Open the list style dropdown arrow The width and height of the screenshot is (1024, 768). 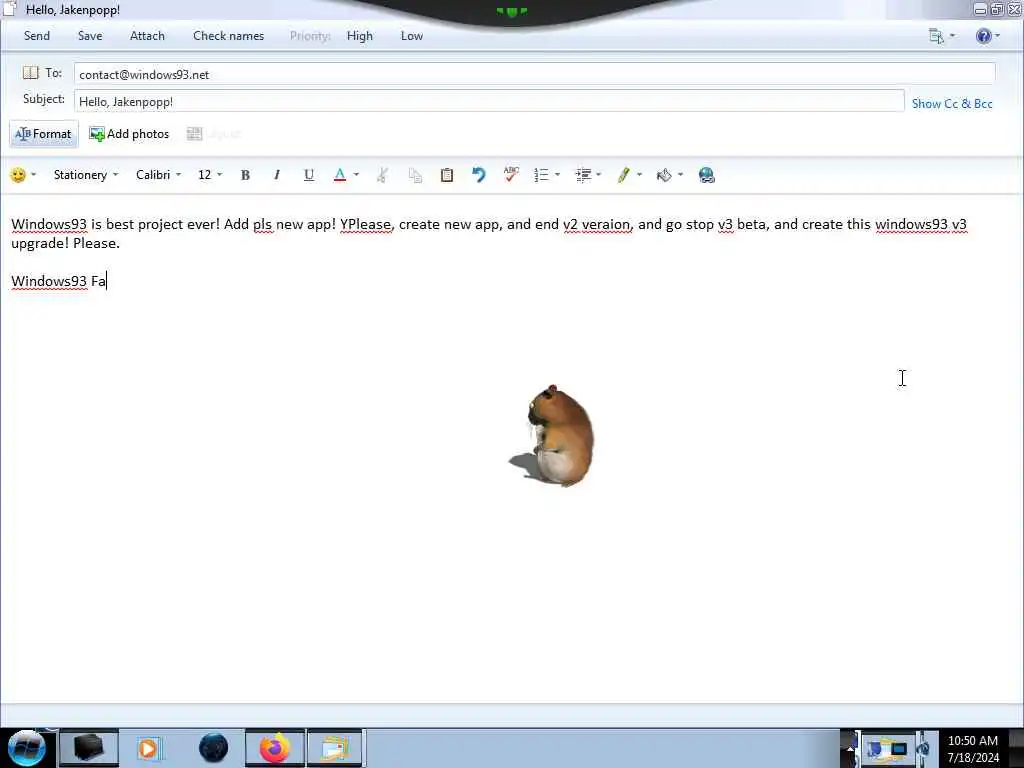(557, 175)
